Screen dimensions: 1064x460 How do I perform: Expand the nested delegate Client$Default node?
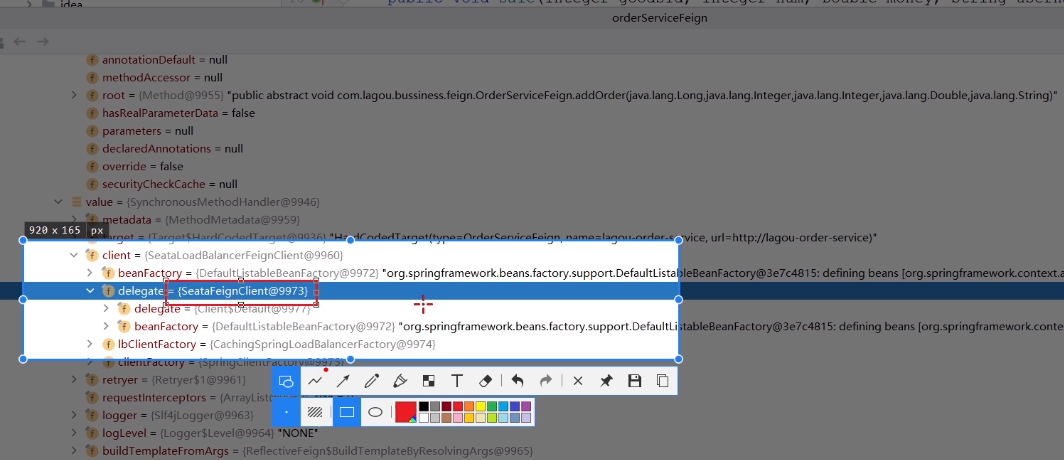click(x=105, y=309)
